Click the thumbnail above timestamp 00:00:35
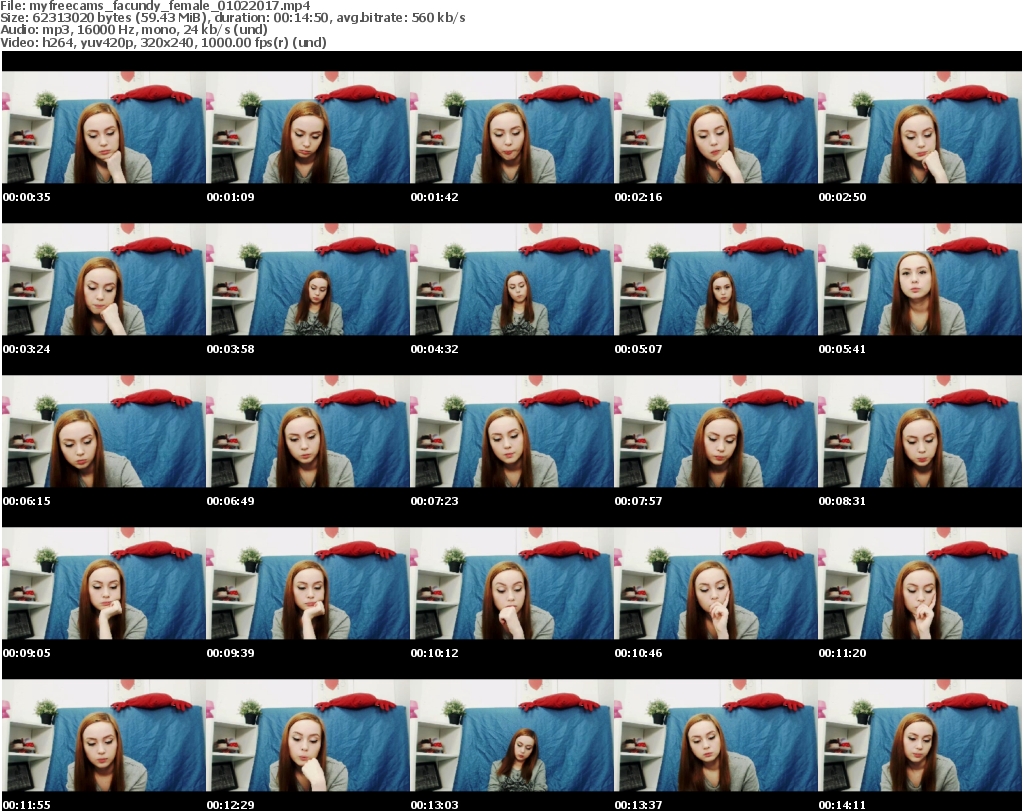This screenshot has width=1024, height=811. click(x=104, y=127)
